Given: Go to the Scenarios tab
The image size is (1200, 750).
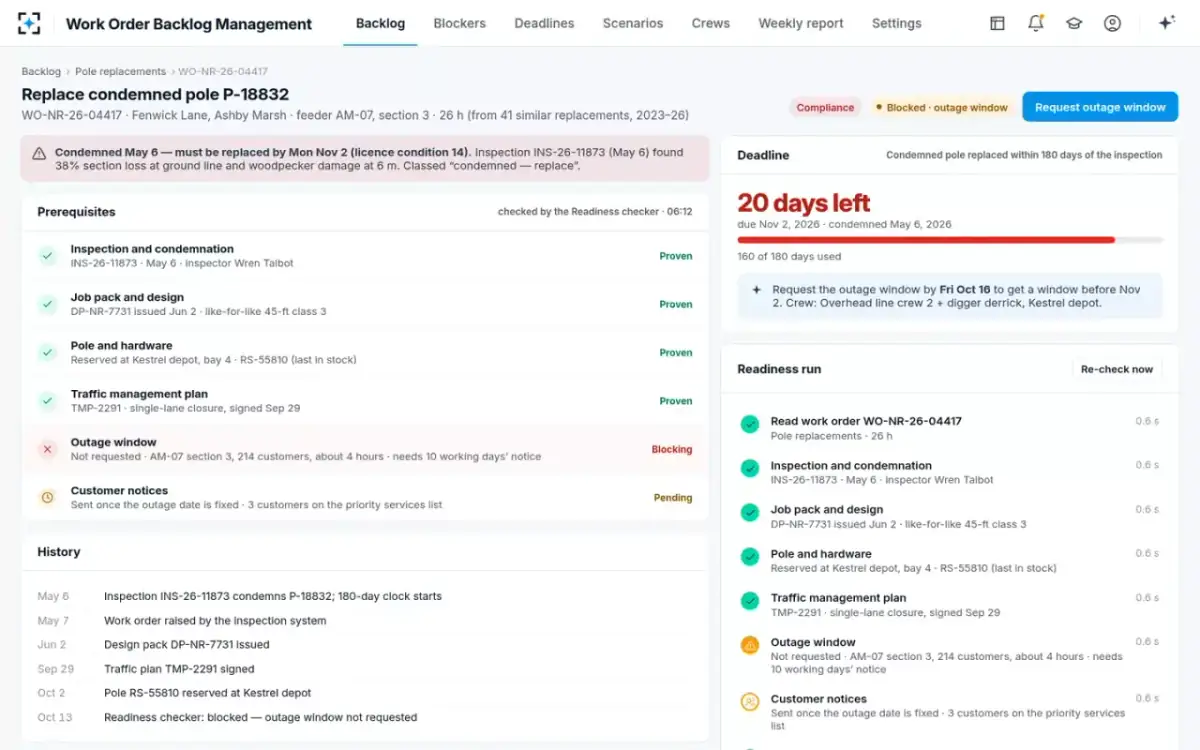Looking at the screenshot, I should pos(633,23).
